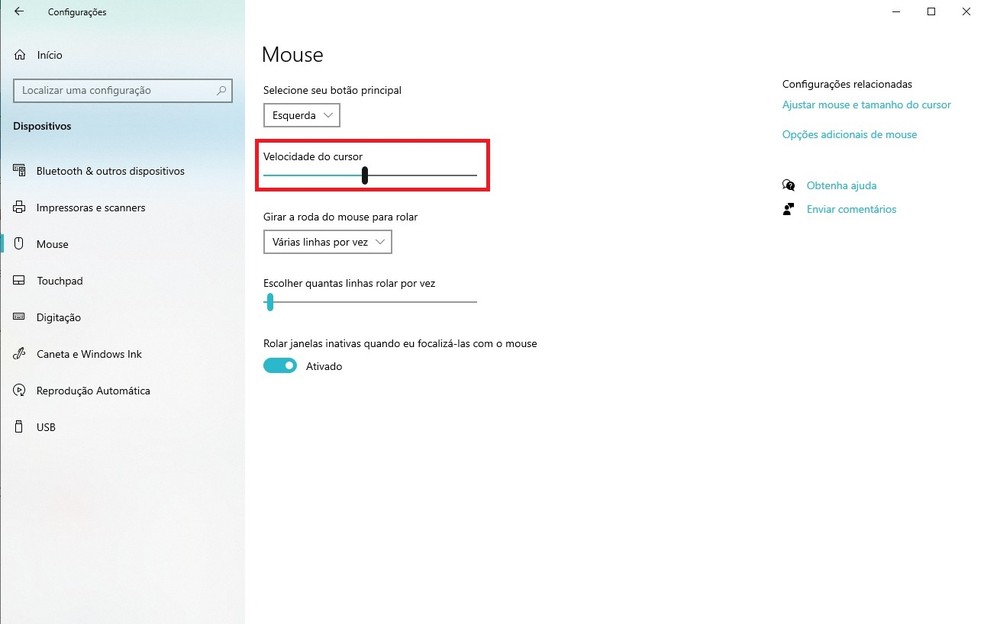Click the Digitação keyboard icon
Screen dimensions: 984x624
[x=19, y=317]
